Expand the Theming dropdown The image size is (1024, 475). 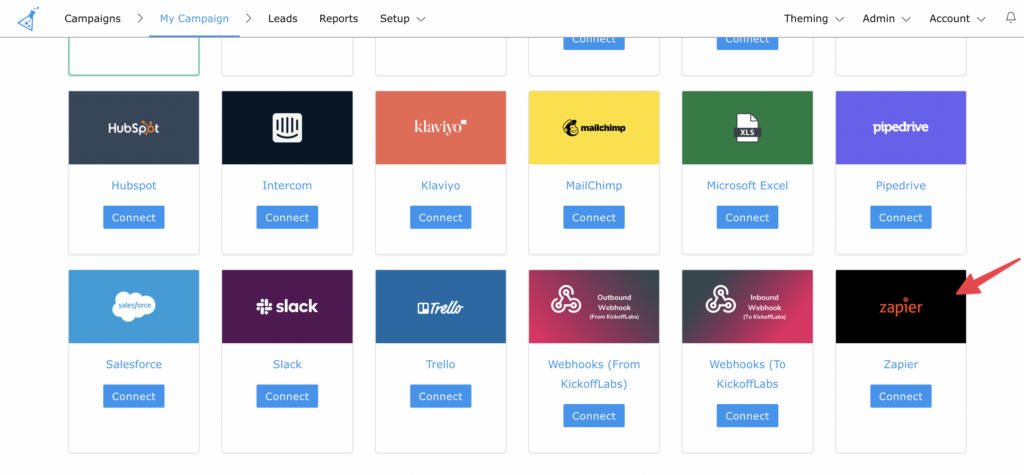(x=814, y=18)
